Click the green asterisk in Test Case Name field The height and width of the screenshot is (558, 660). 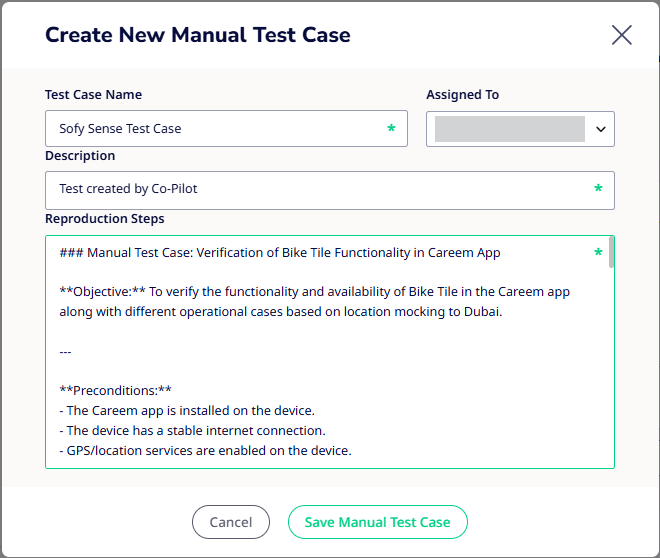[391, 128]
